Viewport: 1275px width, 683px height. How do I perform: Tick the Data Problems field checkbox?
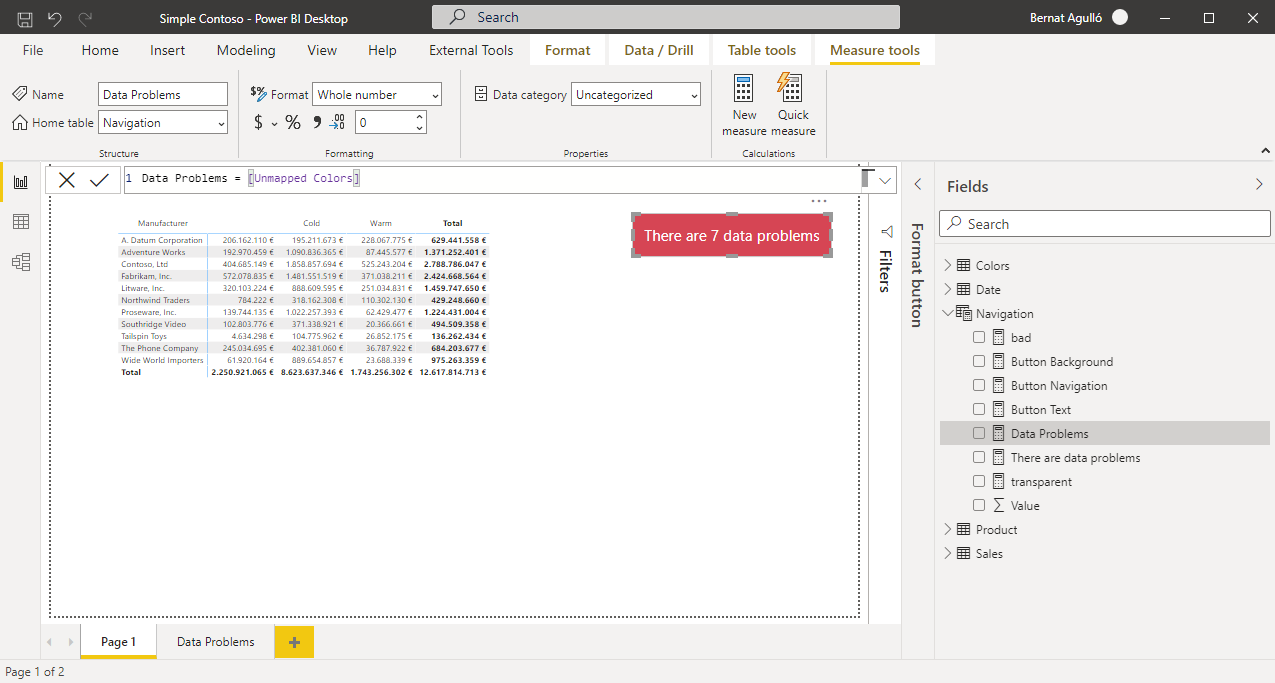pyautogui.click(x=979, y=434)
